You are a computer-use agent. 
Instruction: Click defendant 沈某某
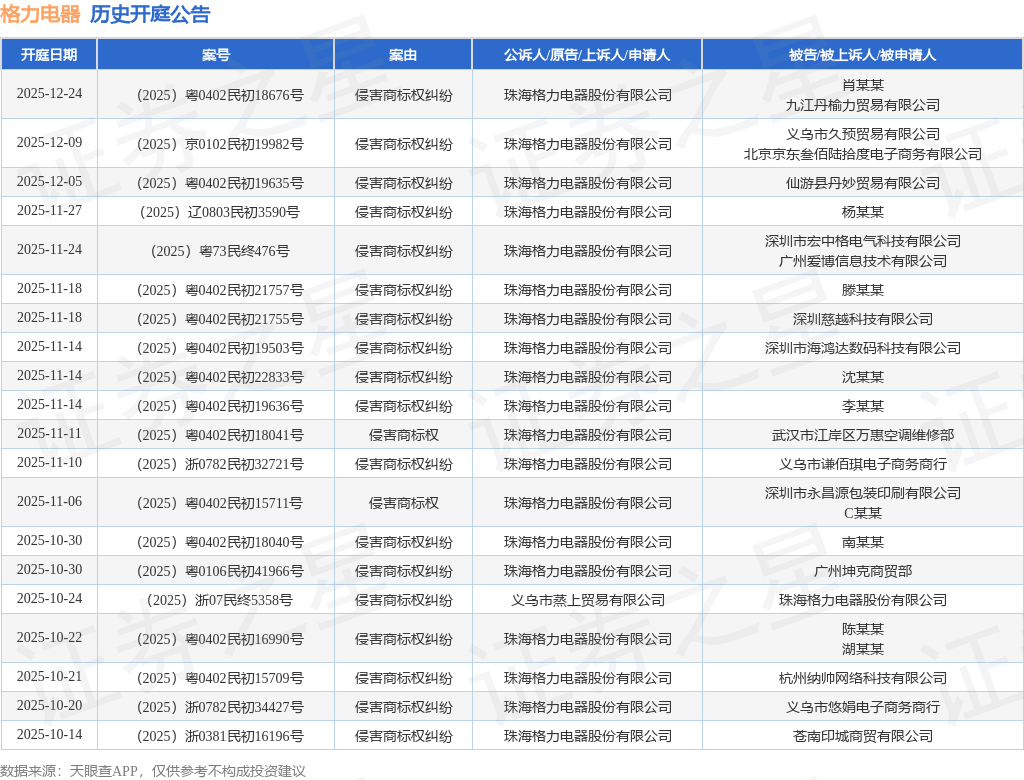(x=863, y=378)
